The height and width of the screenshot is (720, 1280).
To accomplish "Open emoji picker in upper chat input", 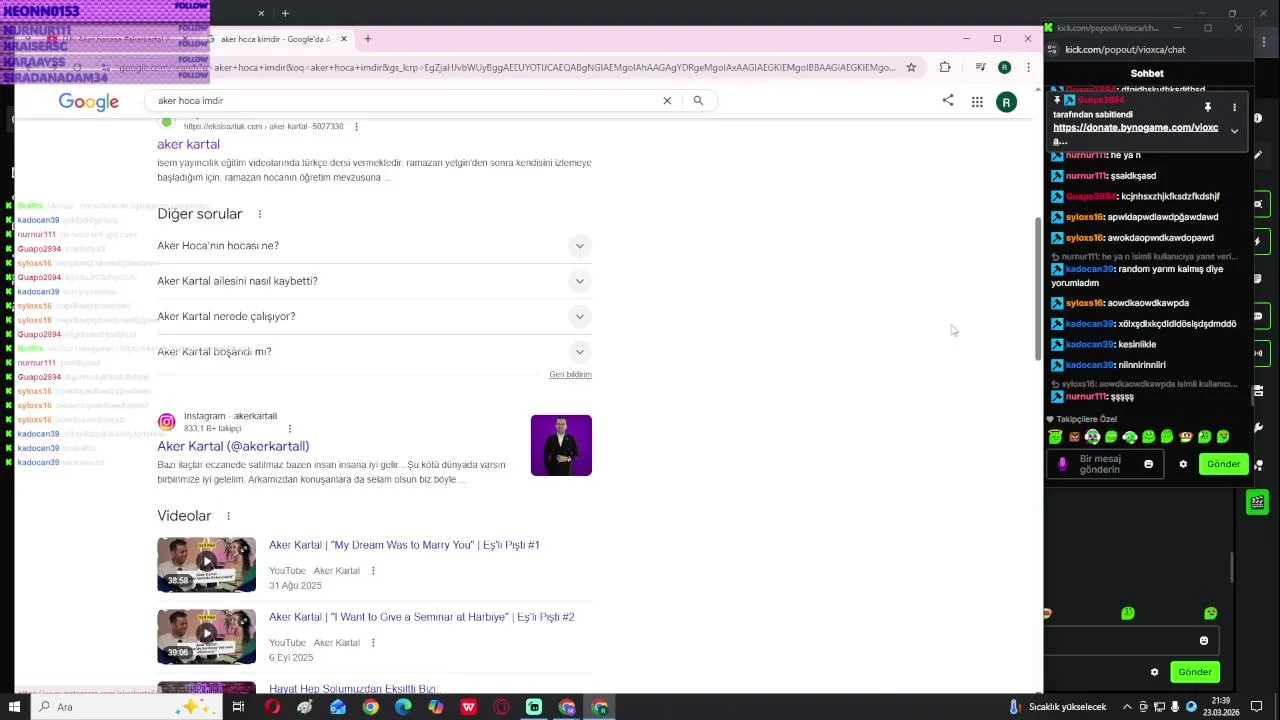I will click(1148, 464).
